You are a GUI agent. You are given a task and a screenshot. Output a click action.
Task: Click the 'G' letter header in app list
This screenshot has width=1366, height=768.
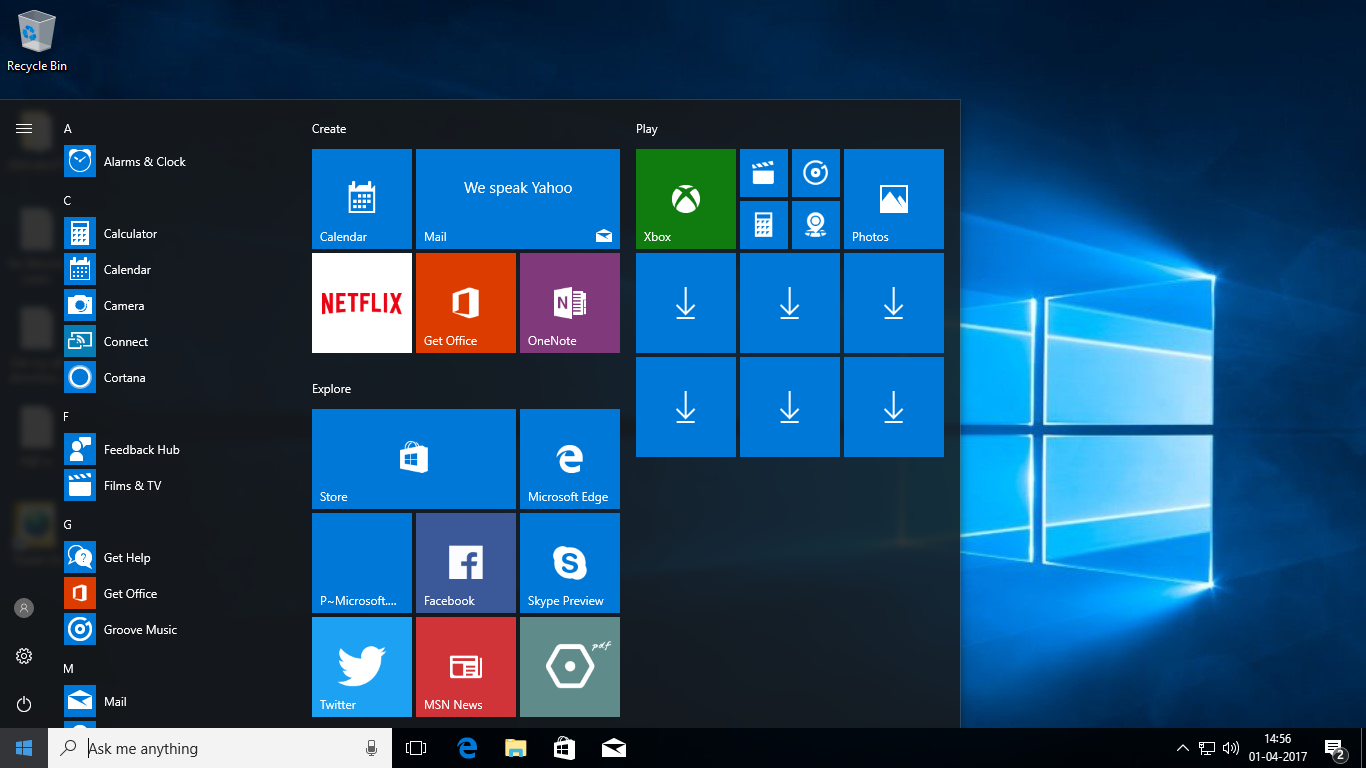click(68, 525)
